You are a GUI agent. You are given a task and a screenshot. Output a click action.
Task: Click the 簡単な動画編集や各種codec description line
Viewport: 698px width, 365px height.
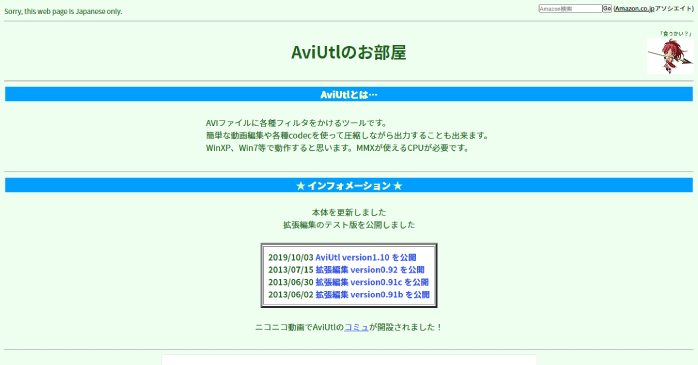(x=348, y=135)
